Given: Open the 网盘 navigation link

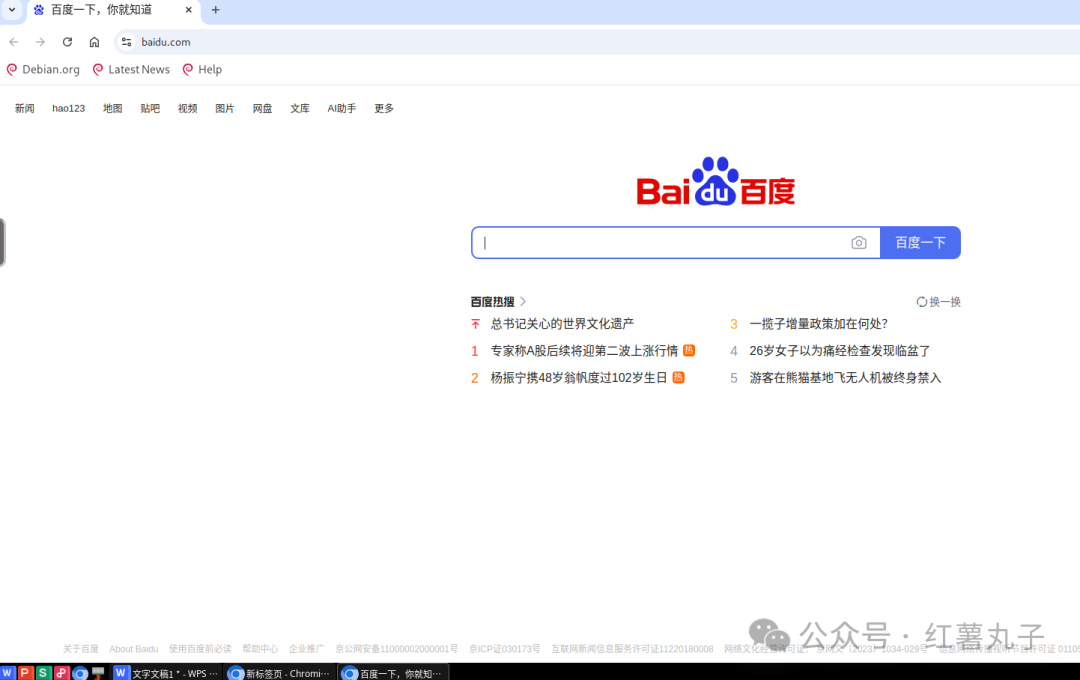Looking at the screenshot, I should point(262,108).
